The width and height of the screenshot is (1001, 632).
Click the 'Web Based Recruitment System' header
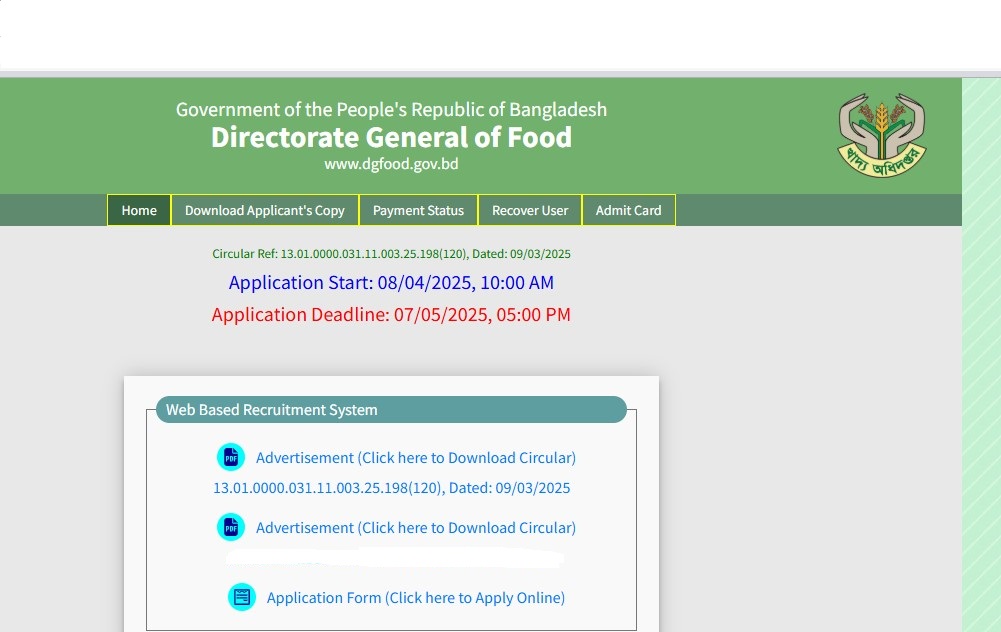[x=391, y=409]
